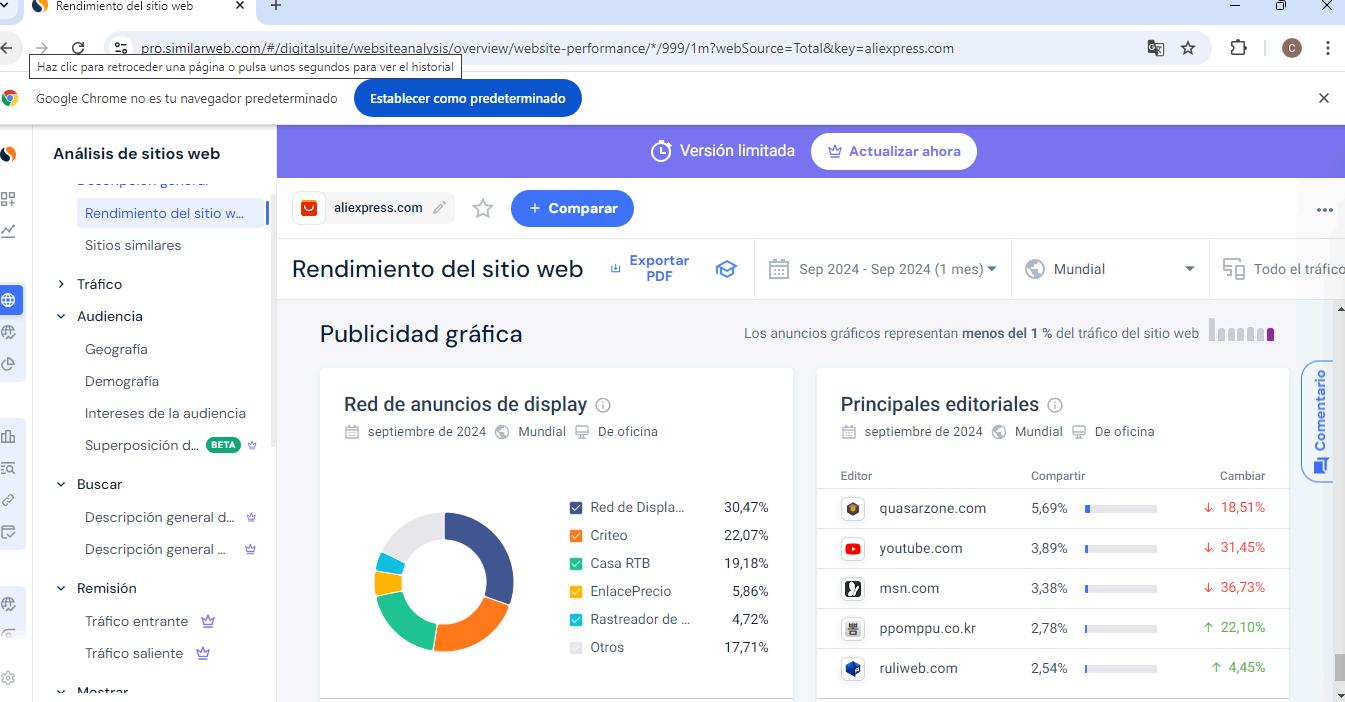Click orange Criteo donut chart segment
Image resolution: width=1345 pixels, height=702 pixels.
tap(473, 626)
